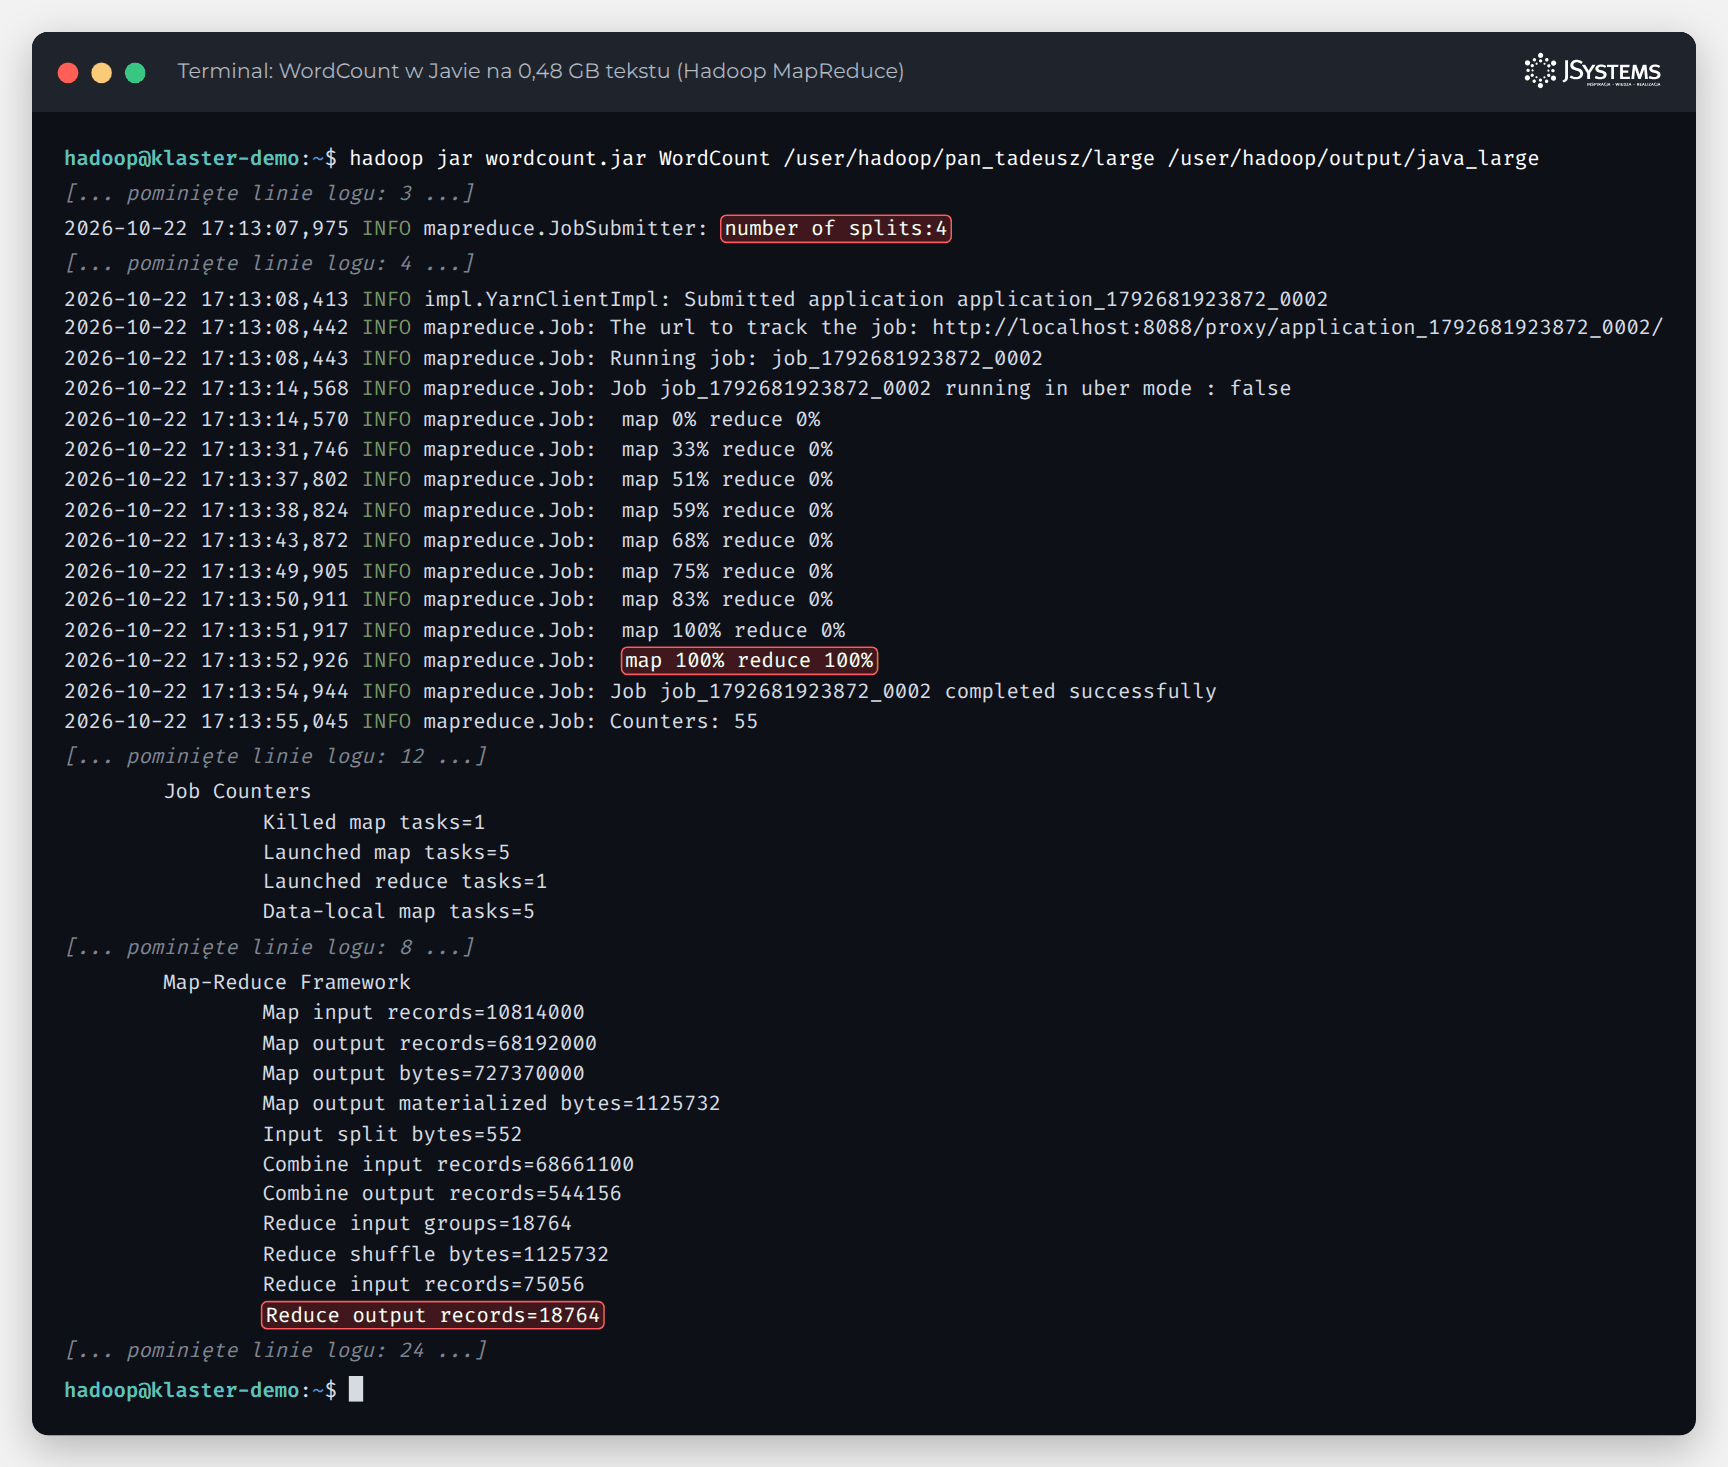Click 'Reduce input groups=18764' entry
1728x1467 pixels.
417,1223
